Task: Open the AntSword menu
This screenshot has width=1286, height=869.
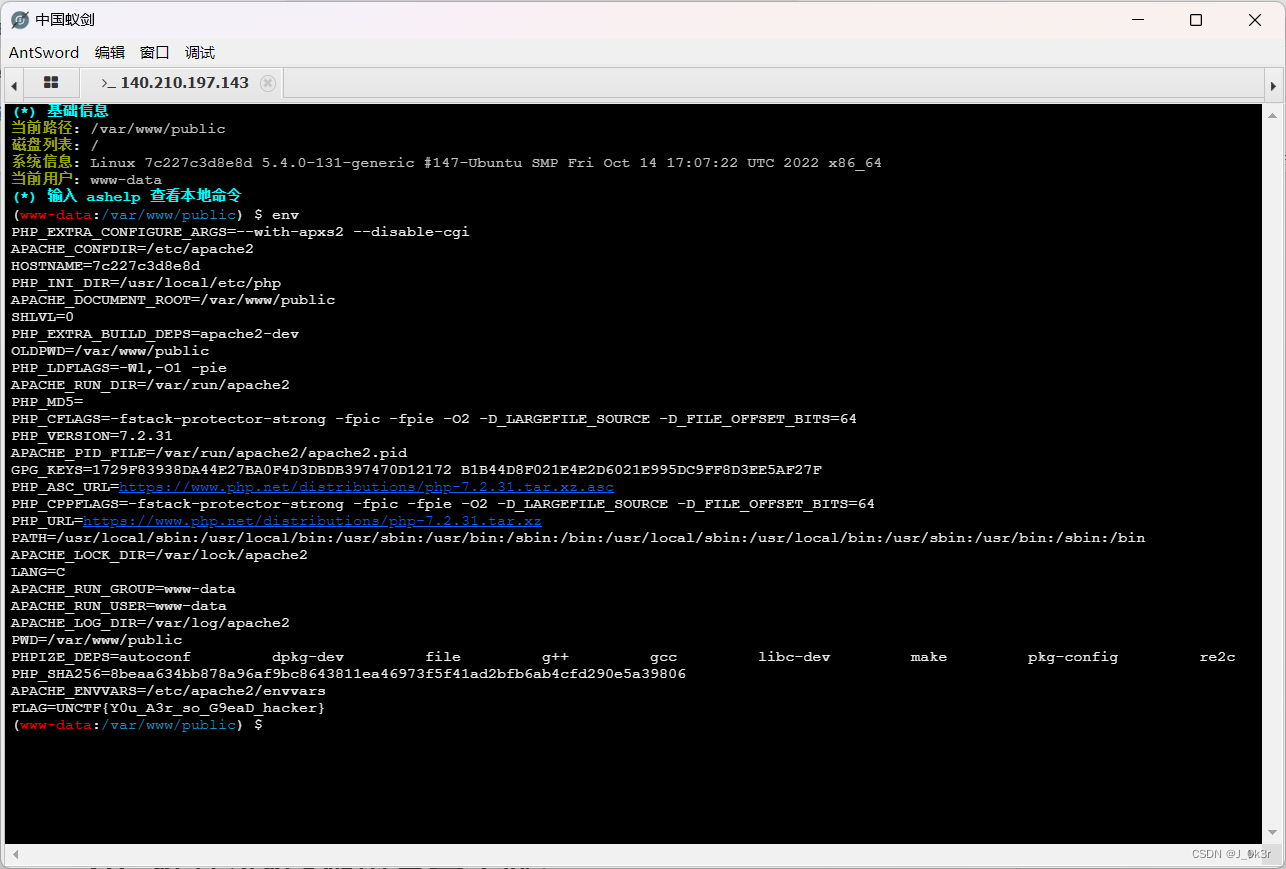Action: point(43,52)
